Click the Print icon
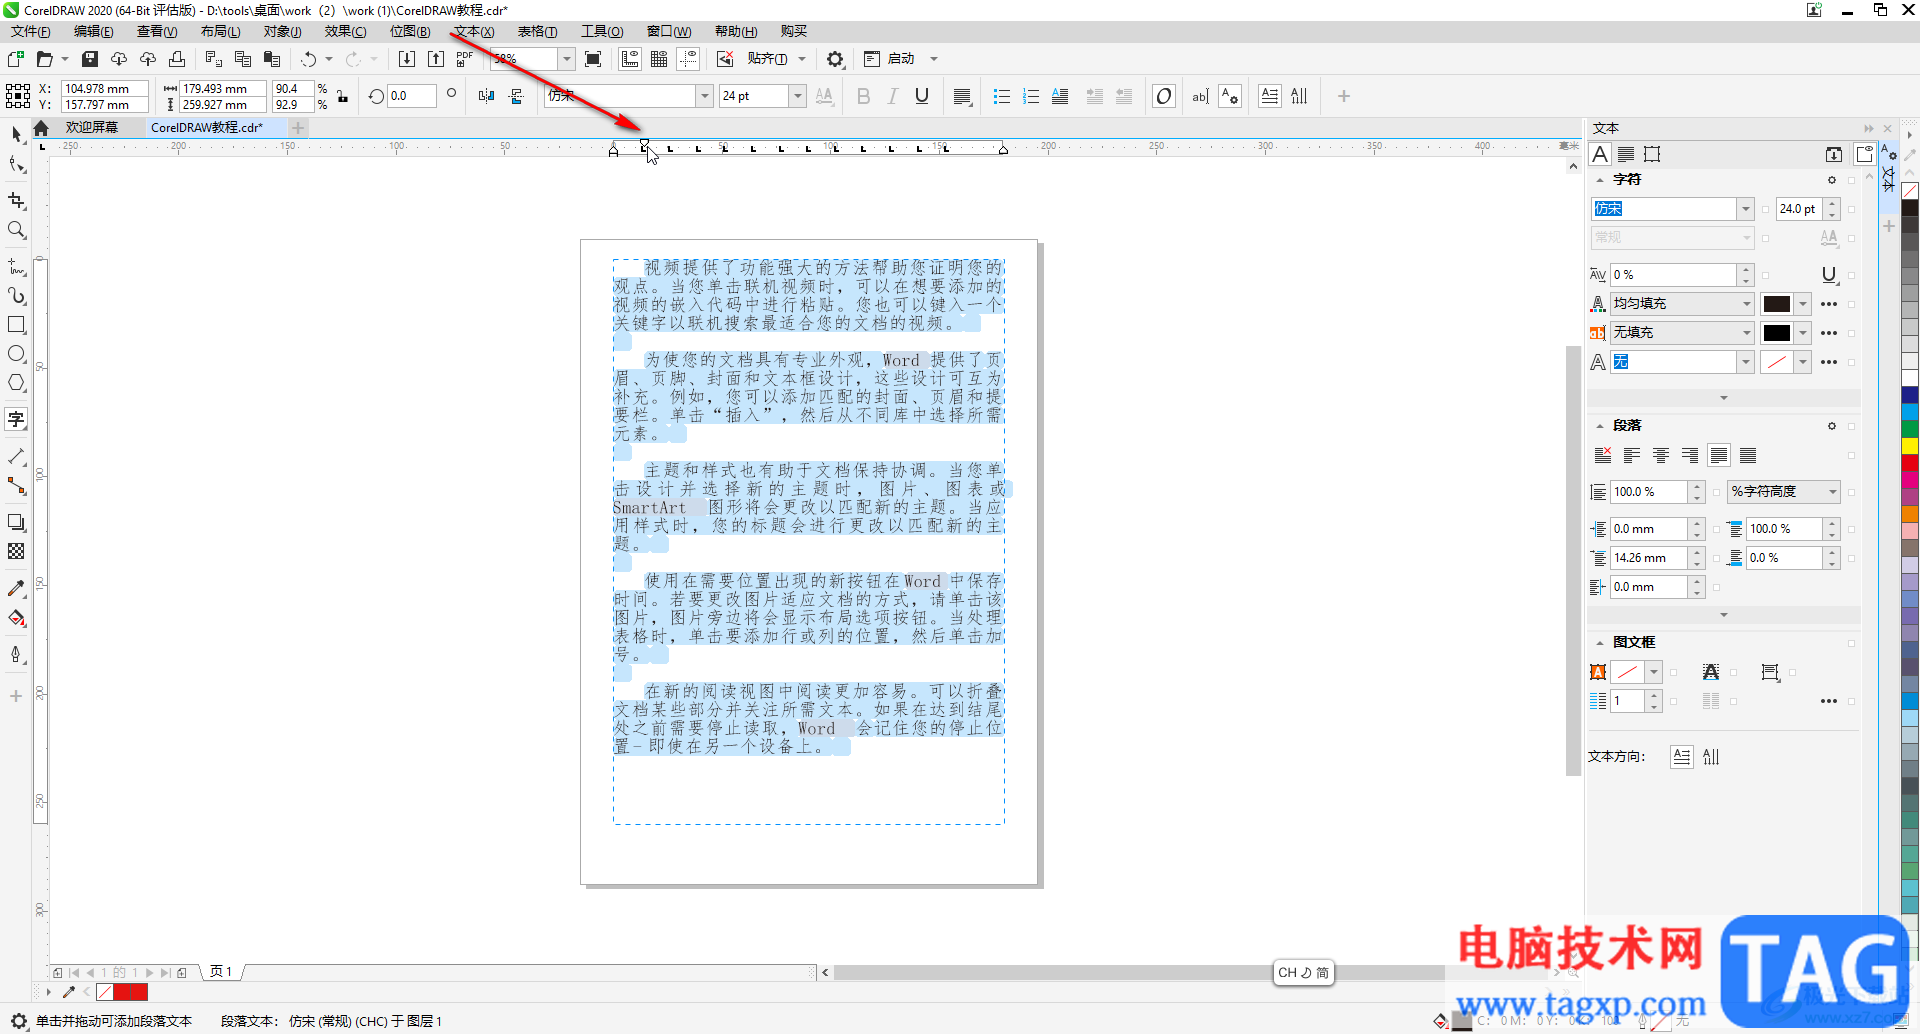The width and height of the screenshot is (1920, 1034). point(177,59)
